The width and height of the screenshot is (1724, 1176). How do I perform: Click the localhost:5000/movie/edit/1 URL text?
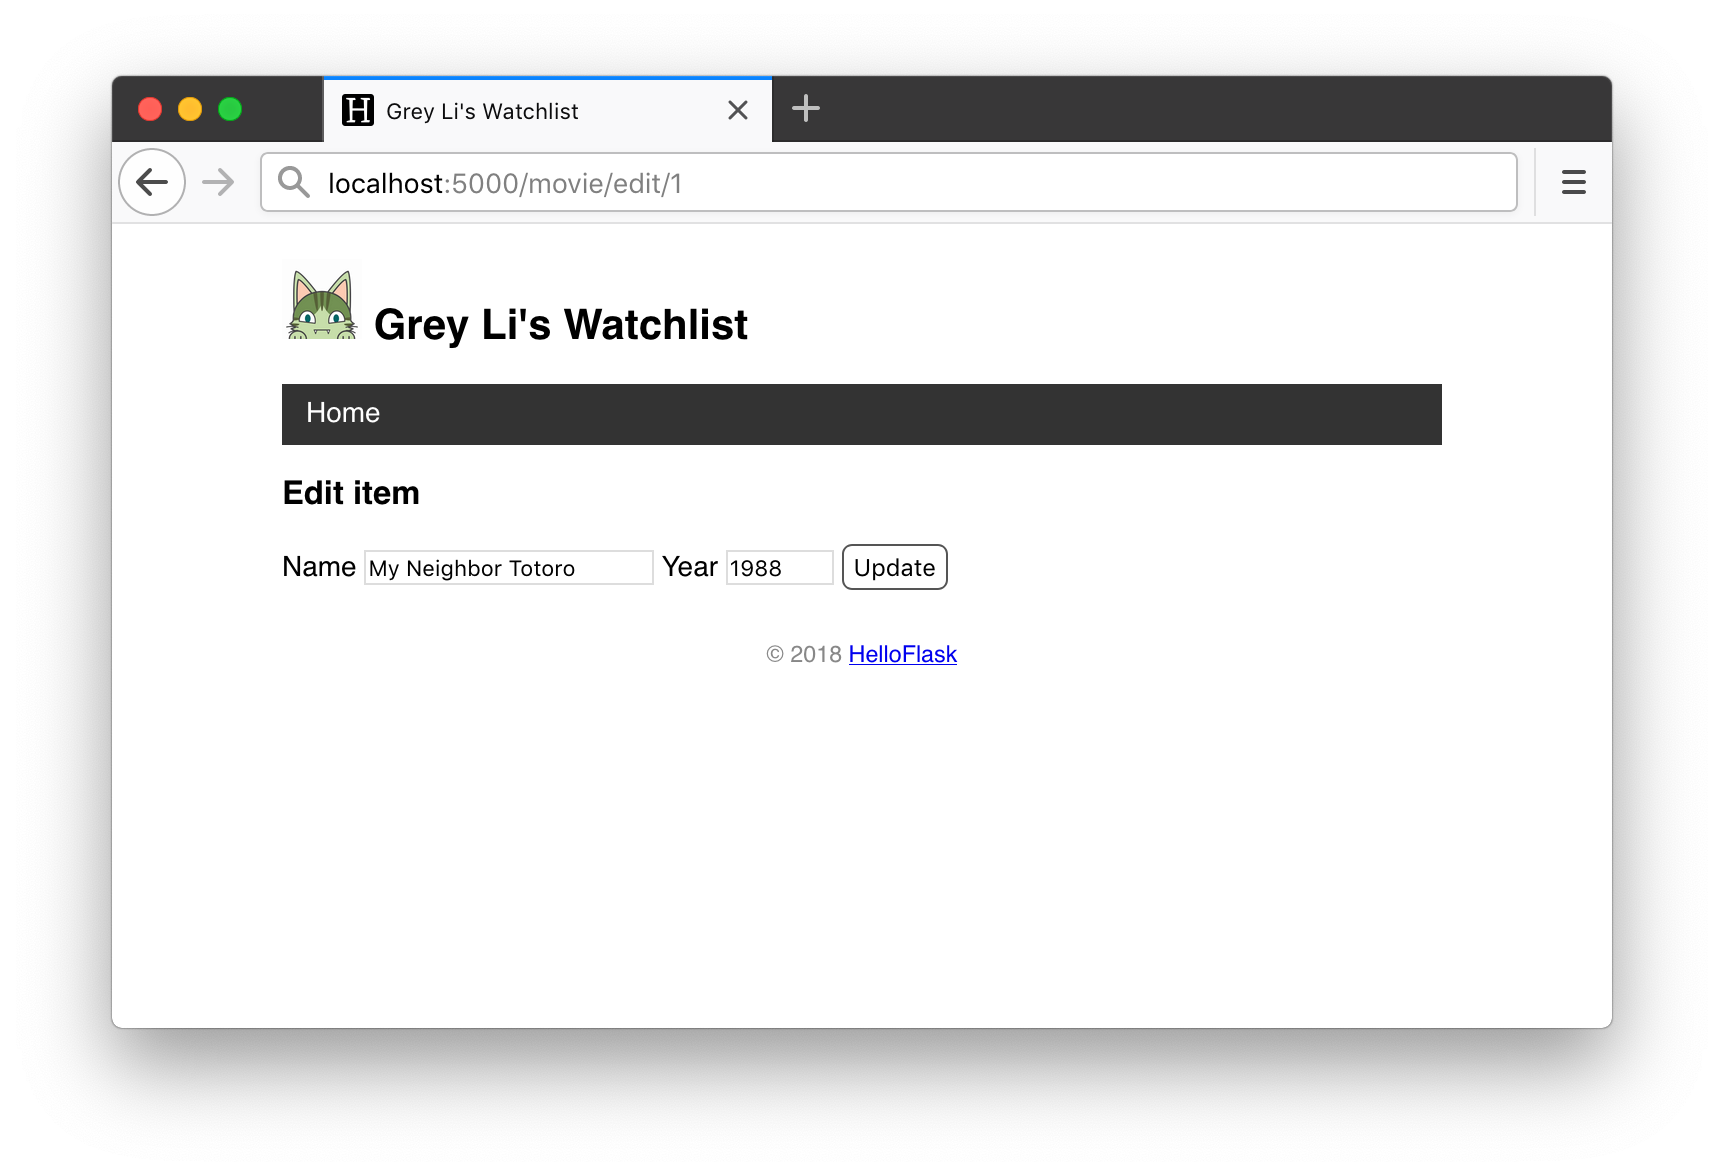point(505,184)
